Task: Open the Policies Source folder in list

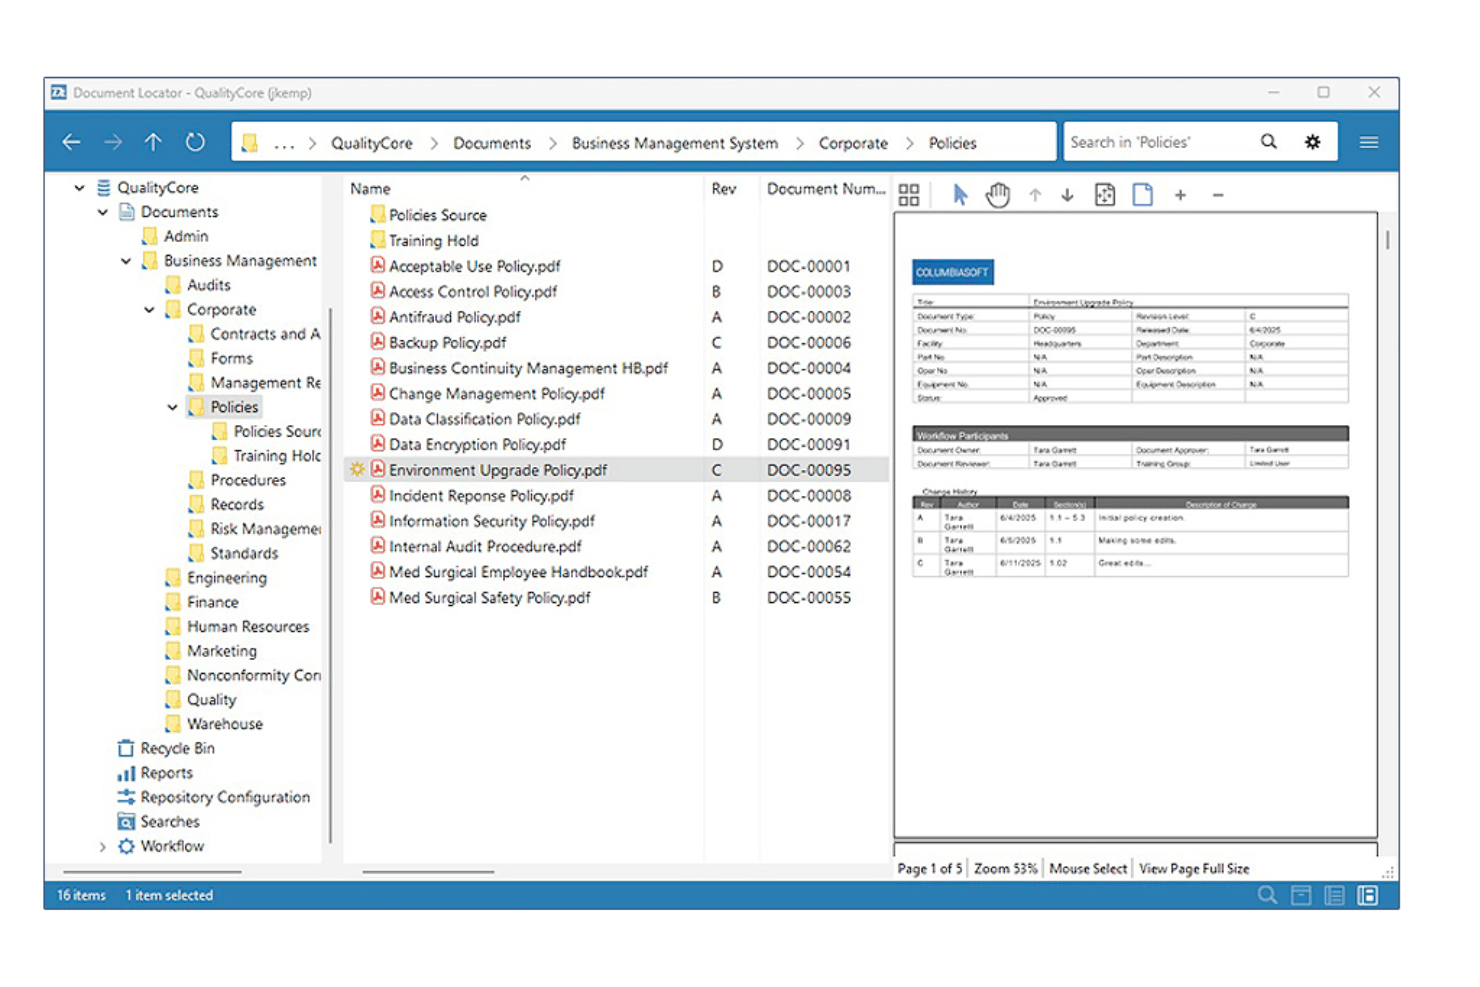Action: click(437, 215)
